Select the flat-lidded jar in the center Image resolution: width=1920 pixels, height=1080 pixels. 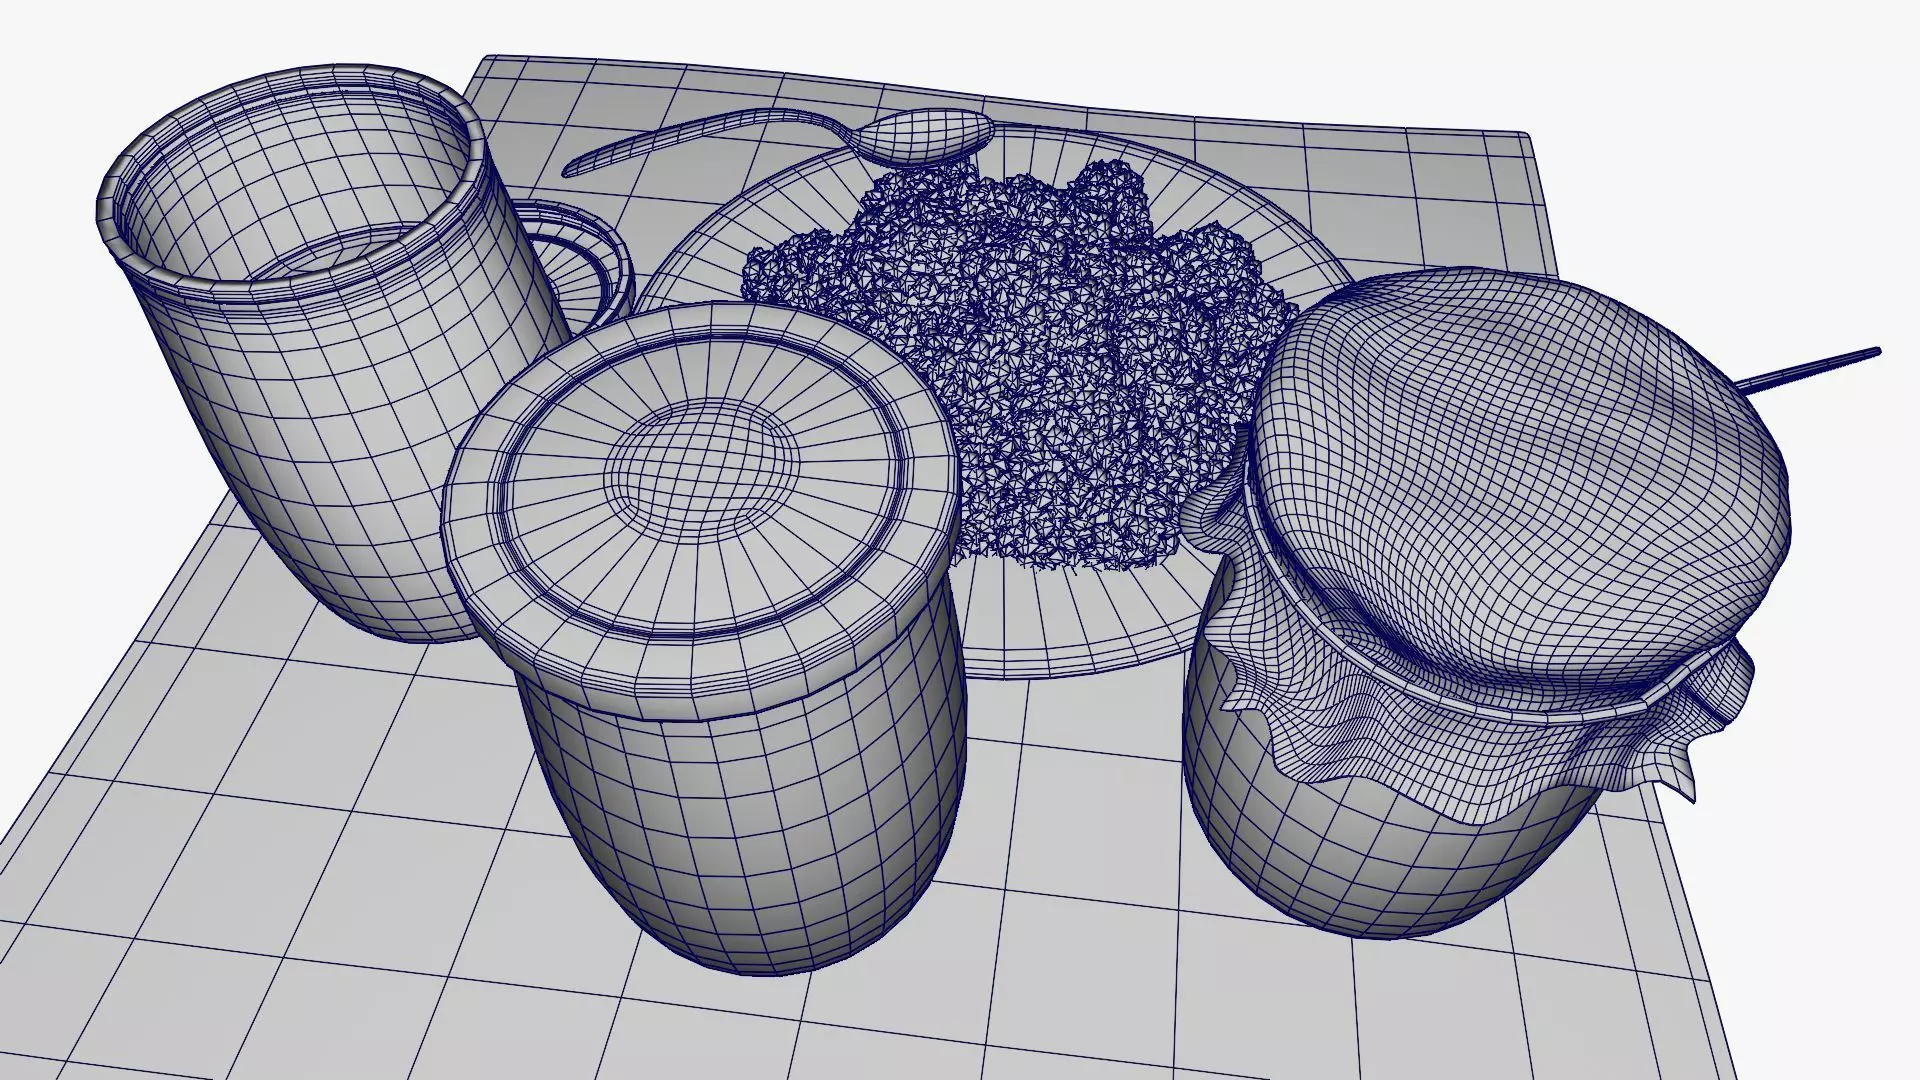(705, 640)
